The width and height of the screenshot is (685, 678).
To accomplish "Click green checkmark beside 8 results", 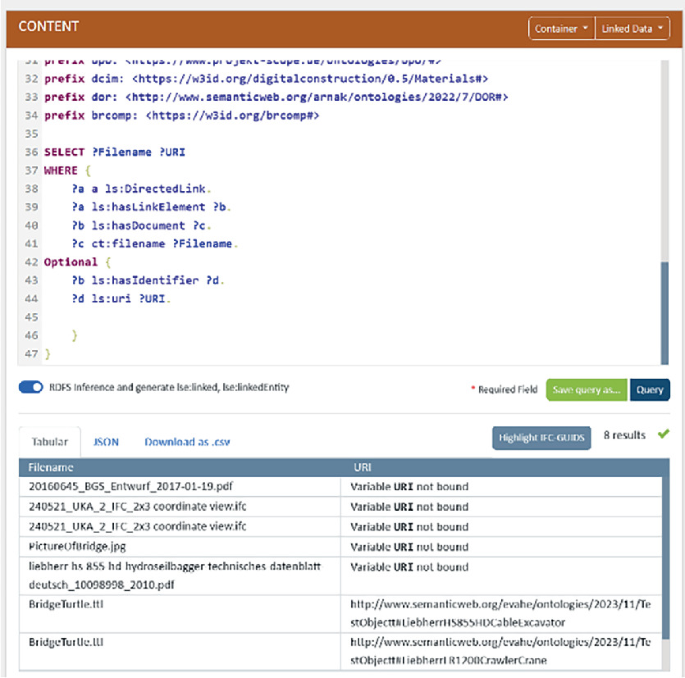I will [x=663, y=436].
